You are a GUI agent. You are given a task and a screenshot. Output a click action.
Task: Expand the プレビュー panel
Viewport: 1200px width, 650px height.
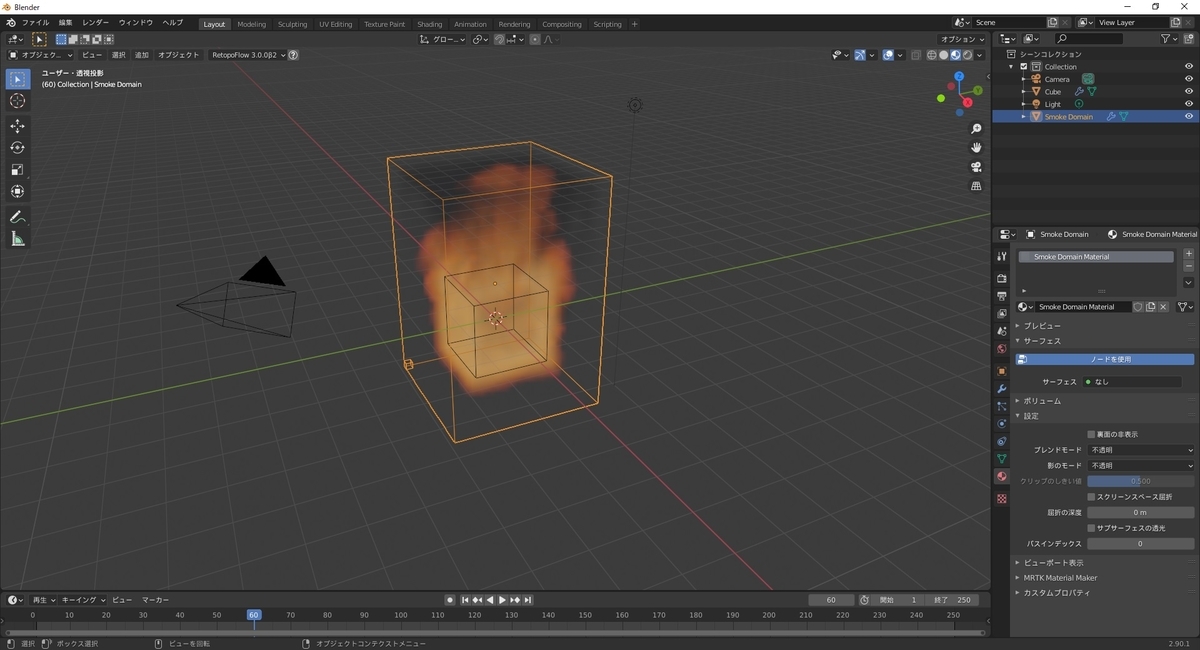(x=1040, y=326)
